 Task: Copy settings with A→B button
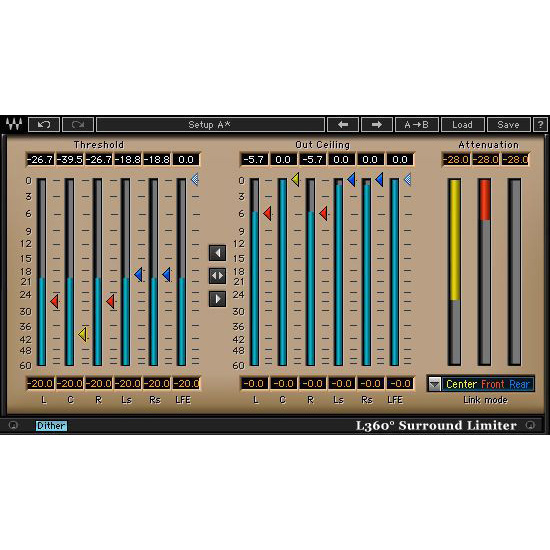[x=417, y=125]
